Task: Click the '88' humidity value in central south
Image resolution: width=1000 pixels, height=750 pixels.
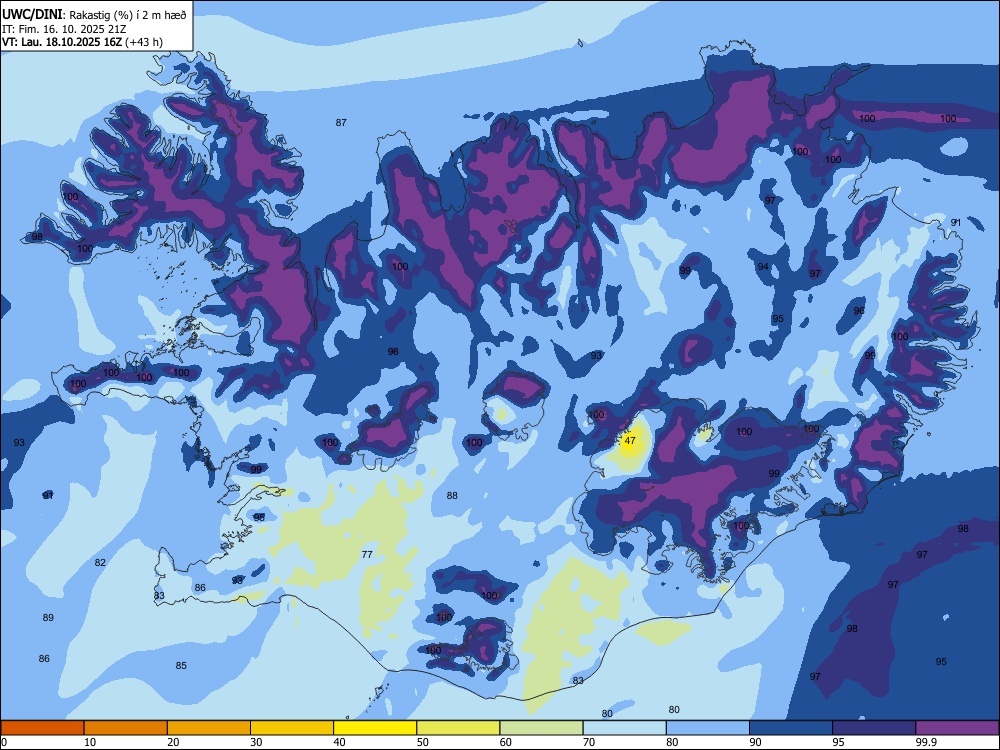Action: tap(452, 496)
